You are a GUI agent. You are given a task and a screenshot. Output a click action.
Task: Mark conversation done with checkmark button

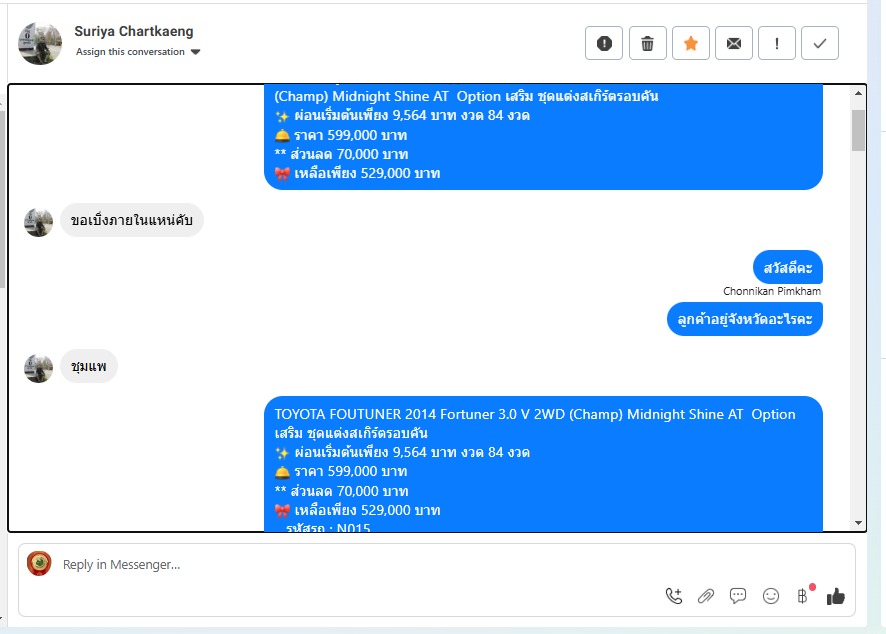pyautogui.click(x=820, y=43)
